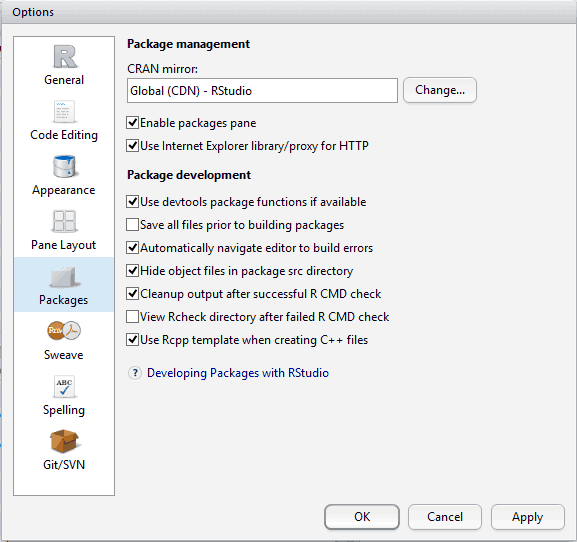Select the Code Editing document icon
Screen dimensions: 577x542
tap(64, 111)
